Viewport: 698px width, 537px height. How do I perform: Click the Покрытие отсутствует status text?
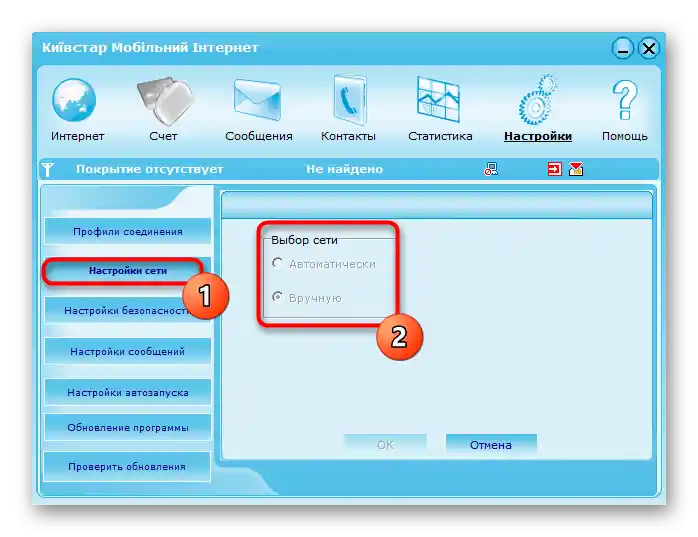click(150, 169)
